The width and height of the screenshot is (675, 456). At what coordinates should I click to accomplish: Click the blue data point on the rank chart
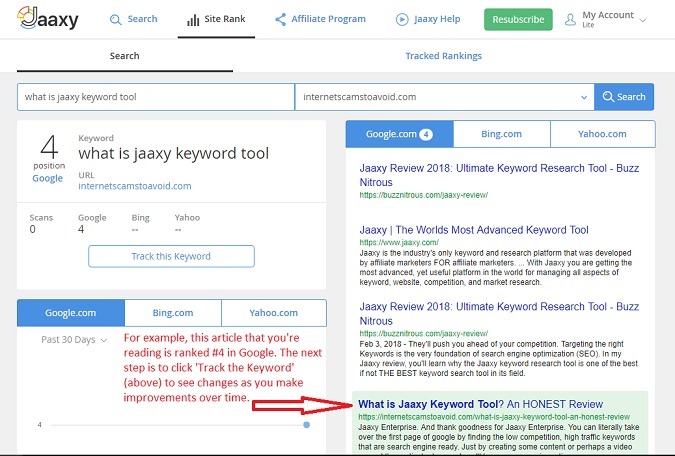click(307, 425)
